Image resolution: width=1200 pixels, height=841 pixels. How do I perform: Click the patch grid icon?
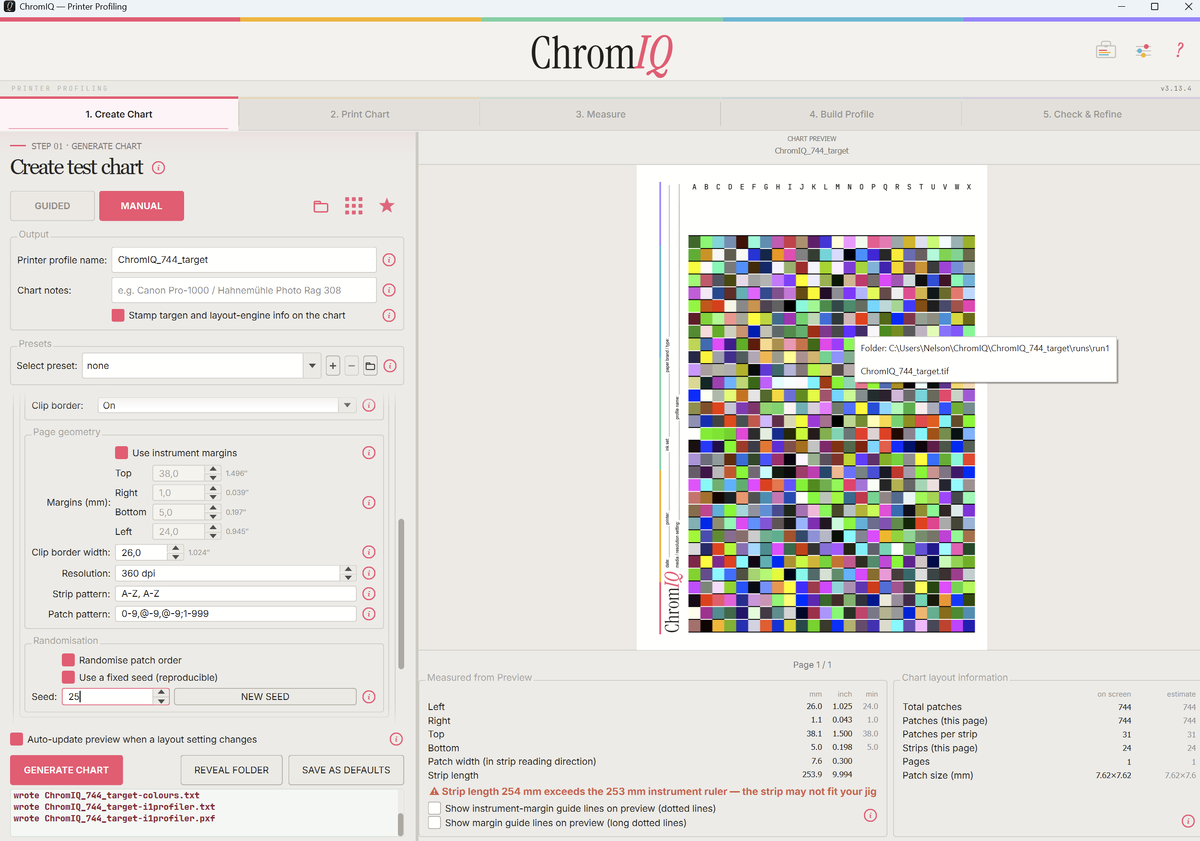pyautogui.click(x=353, y=206)
